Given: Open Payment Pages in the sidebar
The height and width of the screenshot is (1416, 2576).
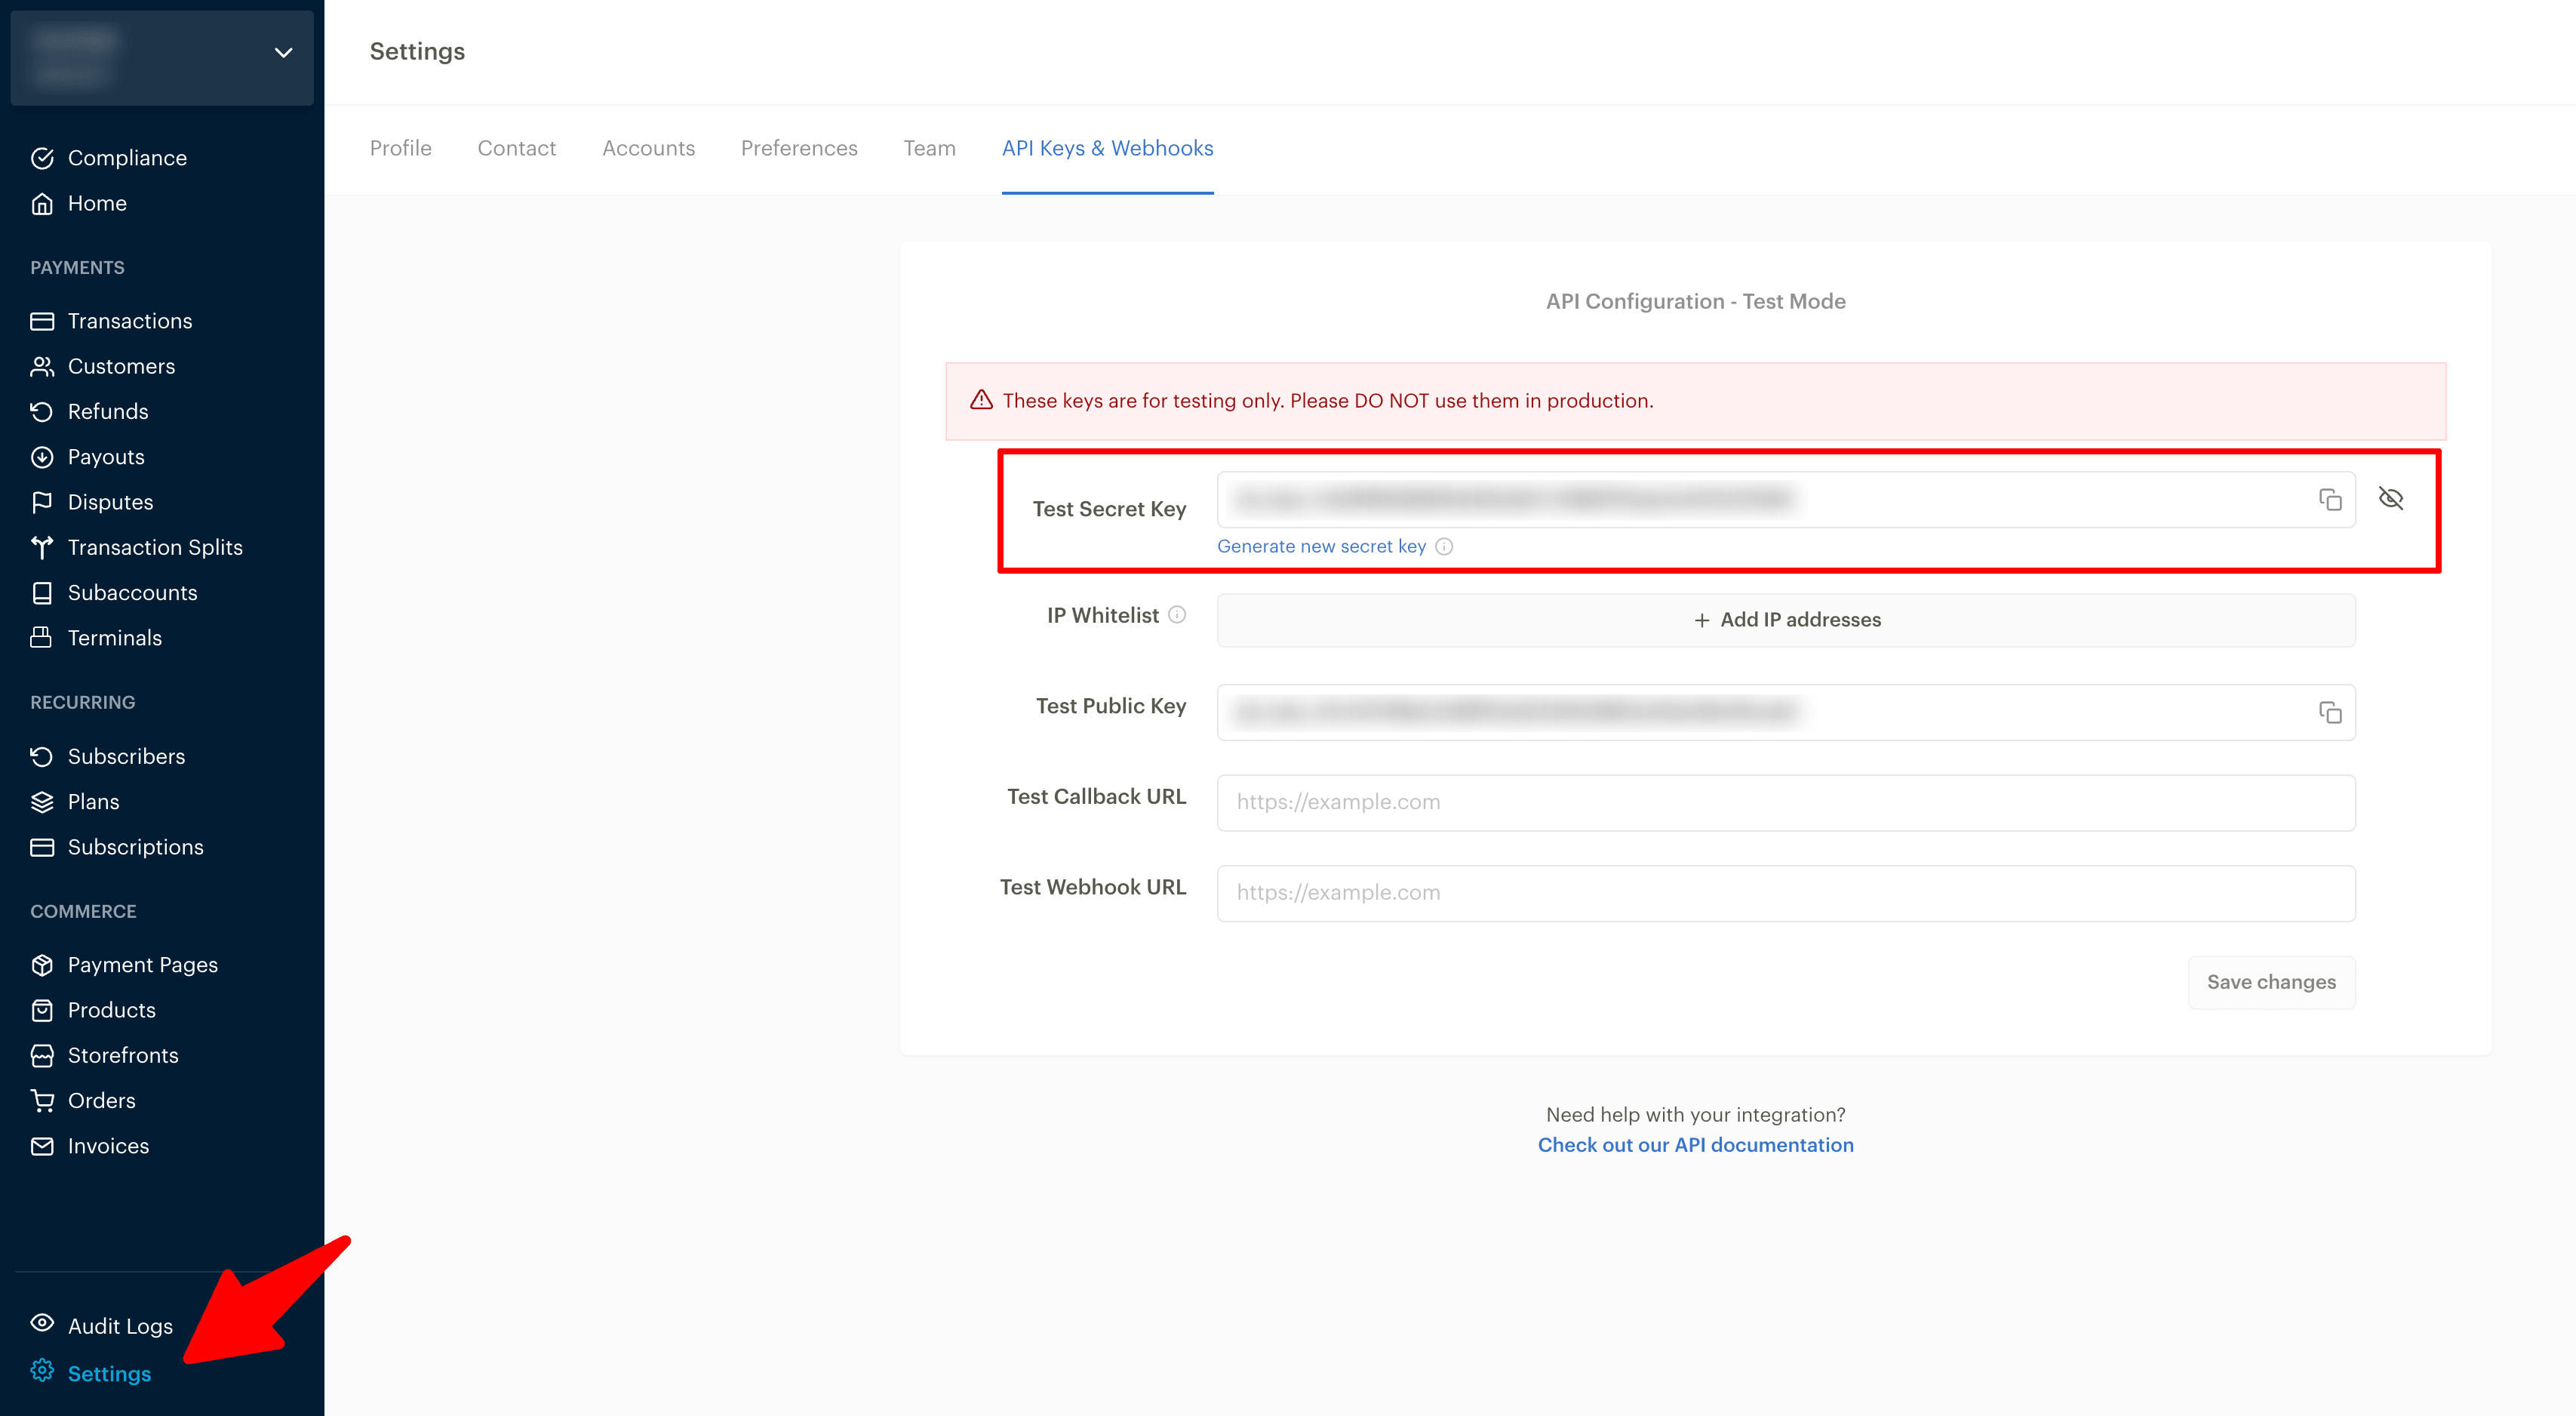Looking at the screenshot, I should tap(142, 965).
